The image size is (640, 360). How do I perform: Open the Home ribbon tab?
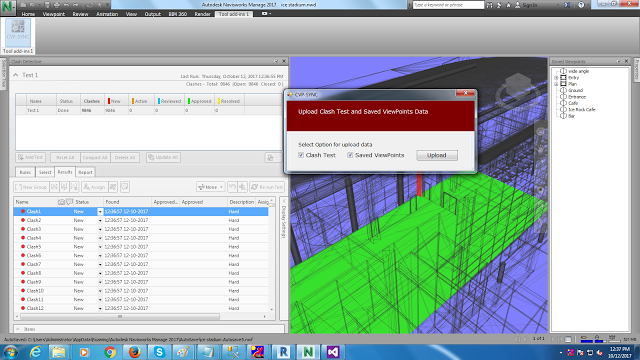(x=28, y=14)
